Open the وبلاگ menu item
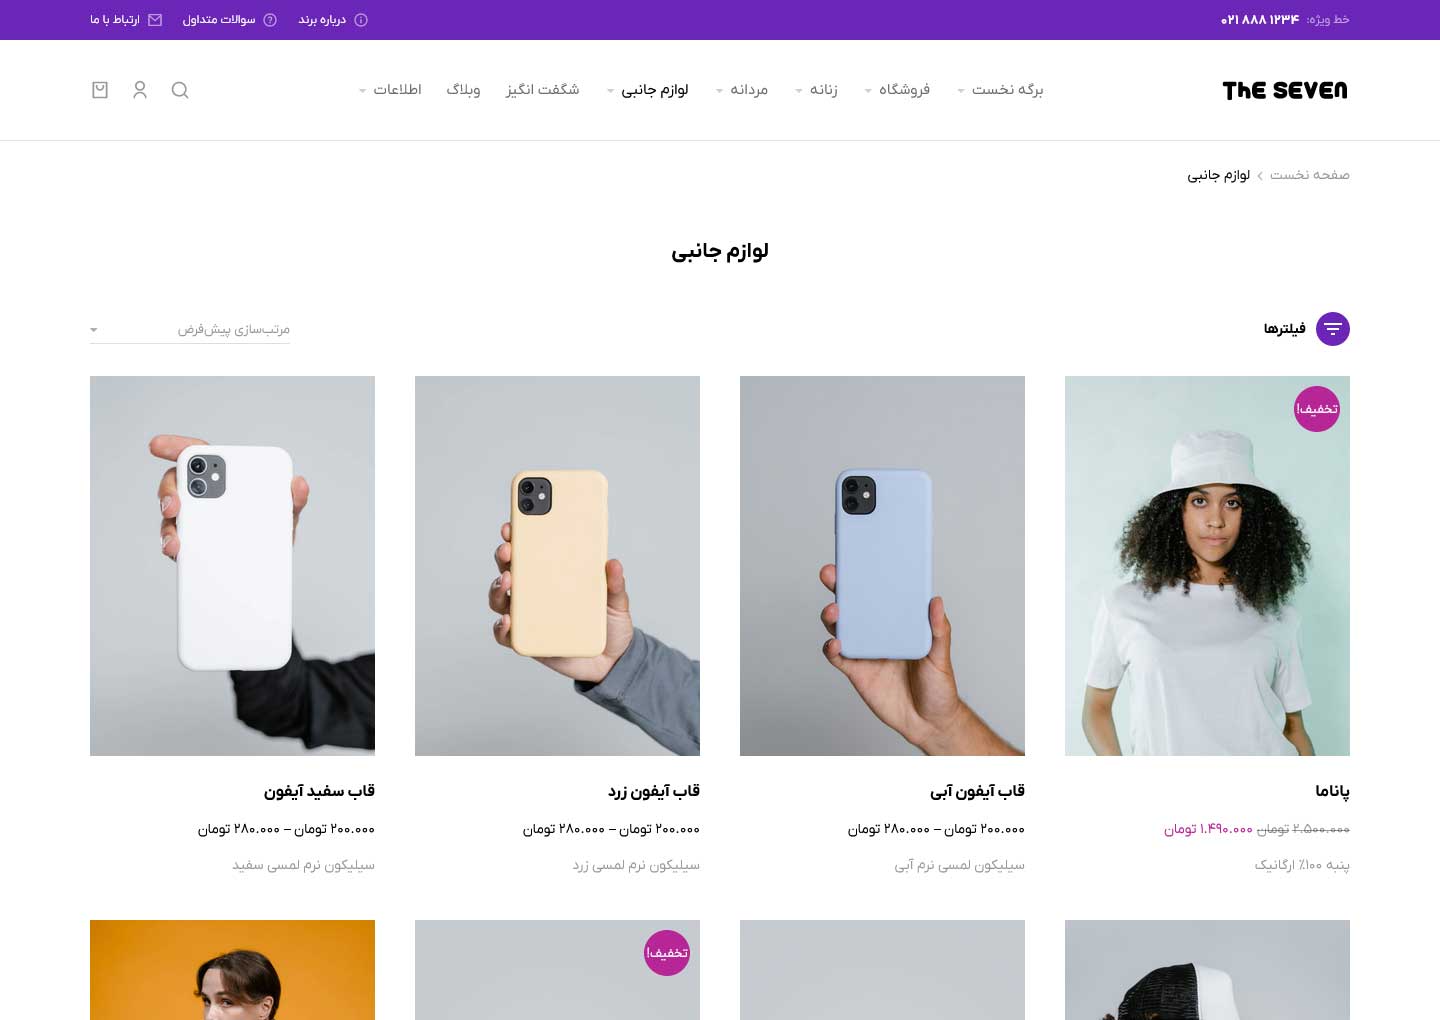This screenshot has height=1020, width=1440. pyautogui.click(x=463, y=90)
